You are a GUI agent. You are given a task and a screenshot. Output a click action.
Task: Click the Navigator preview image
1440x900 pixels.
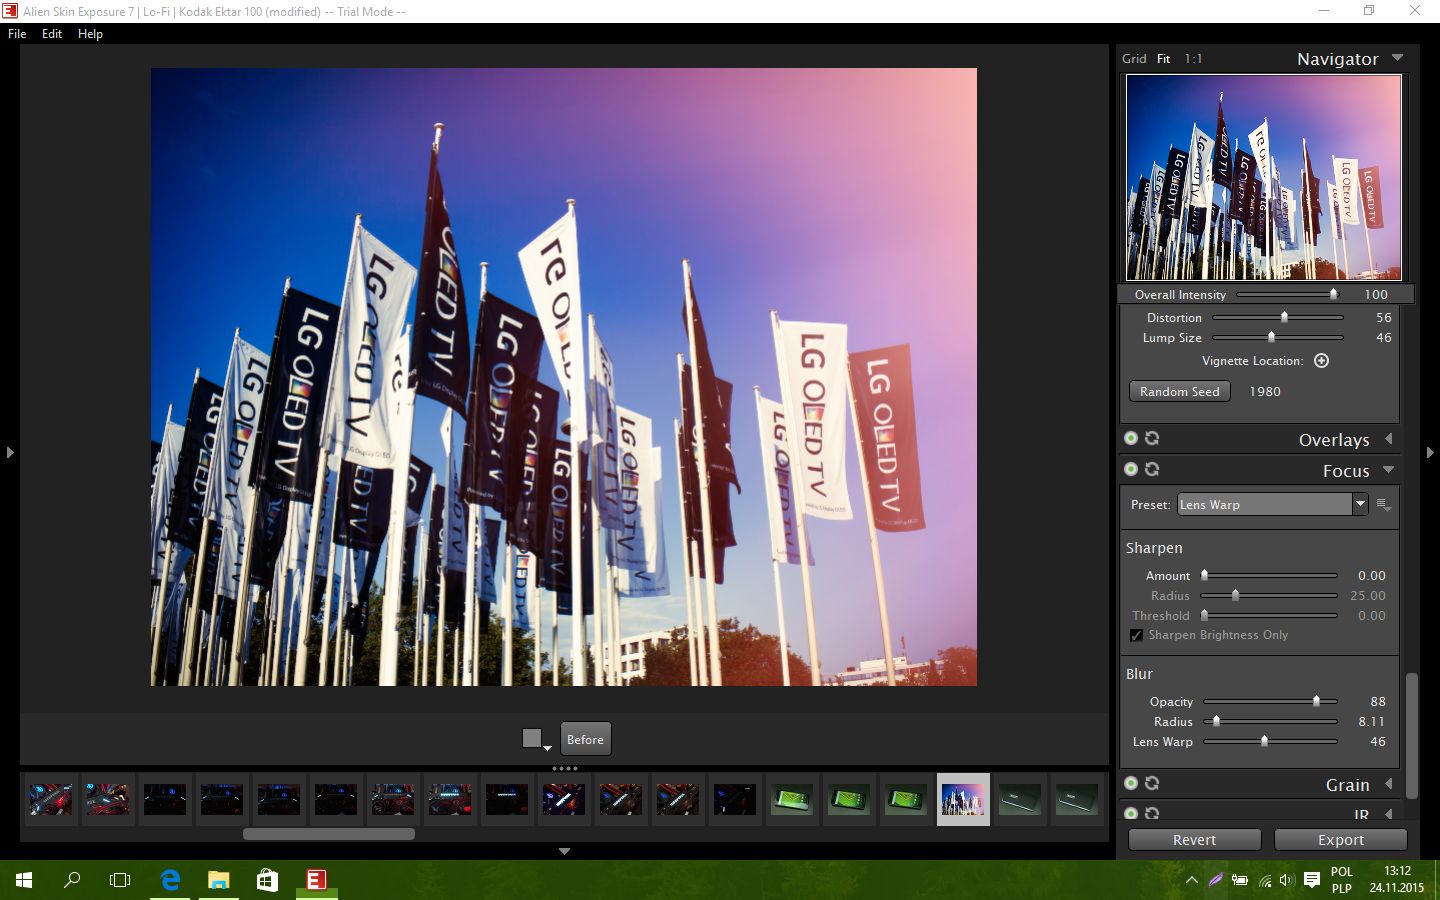pos(1264,177)
